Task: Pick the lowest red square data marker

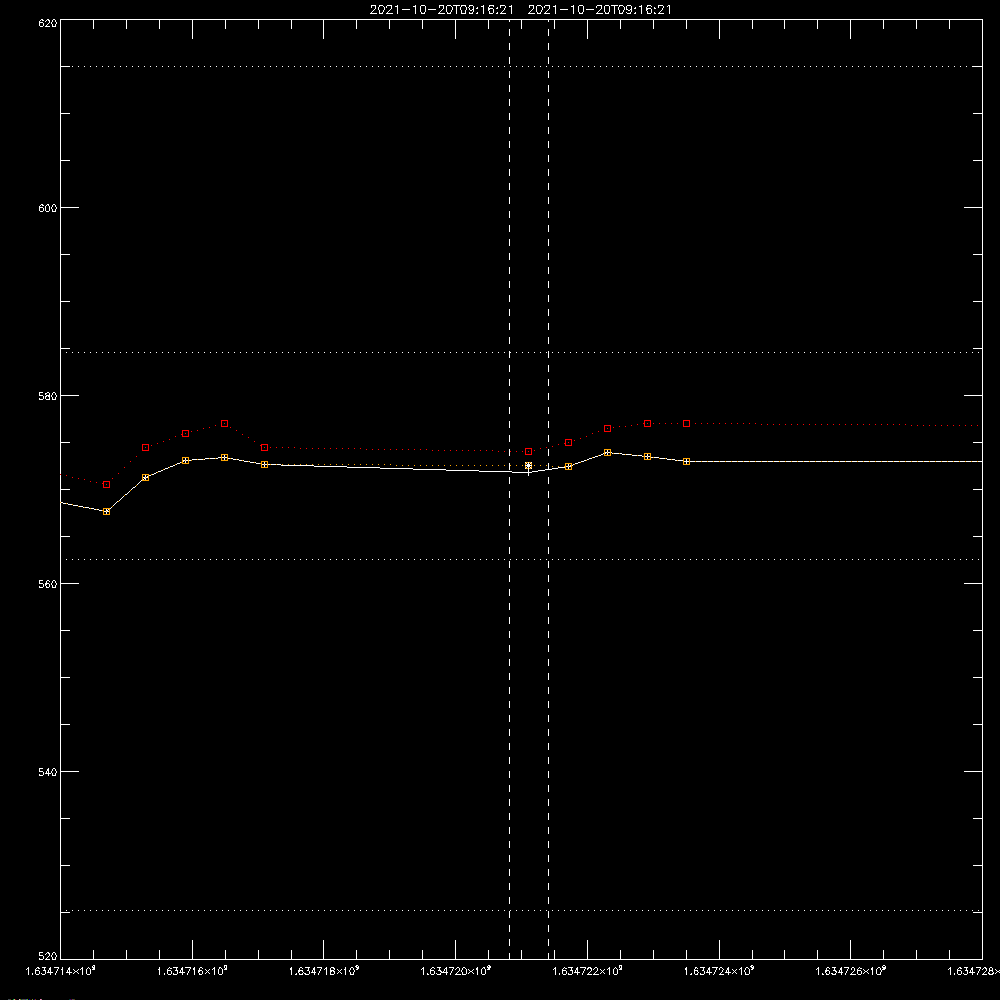Action: [107, 485]
